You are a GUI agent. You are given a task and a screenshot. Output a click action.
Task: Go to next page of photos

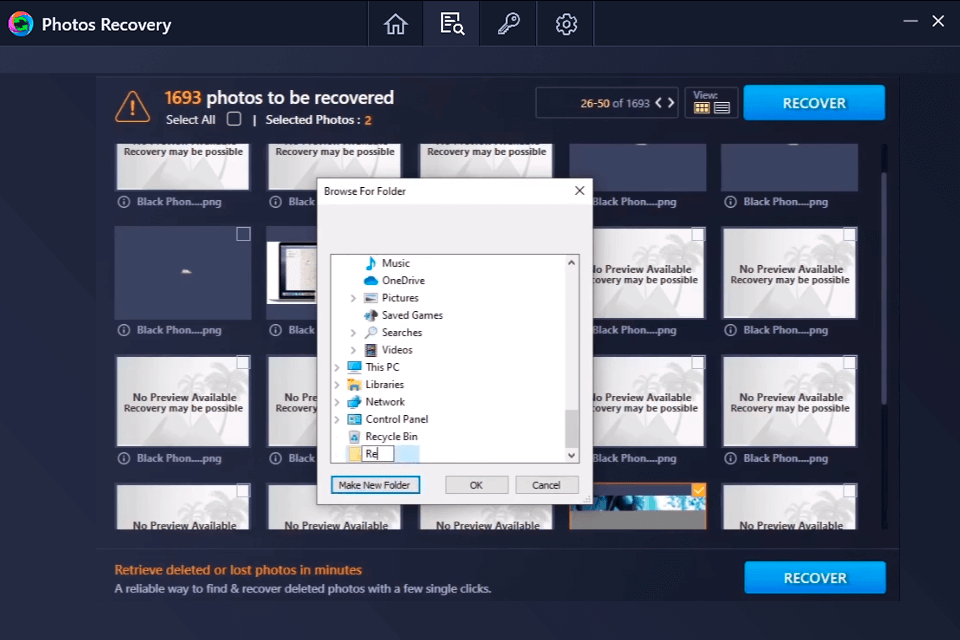pos(671,103)
